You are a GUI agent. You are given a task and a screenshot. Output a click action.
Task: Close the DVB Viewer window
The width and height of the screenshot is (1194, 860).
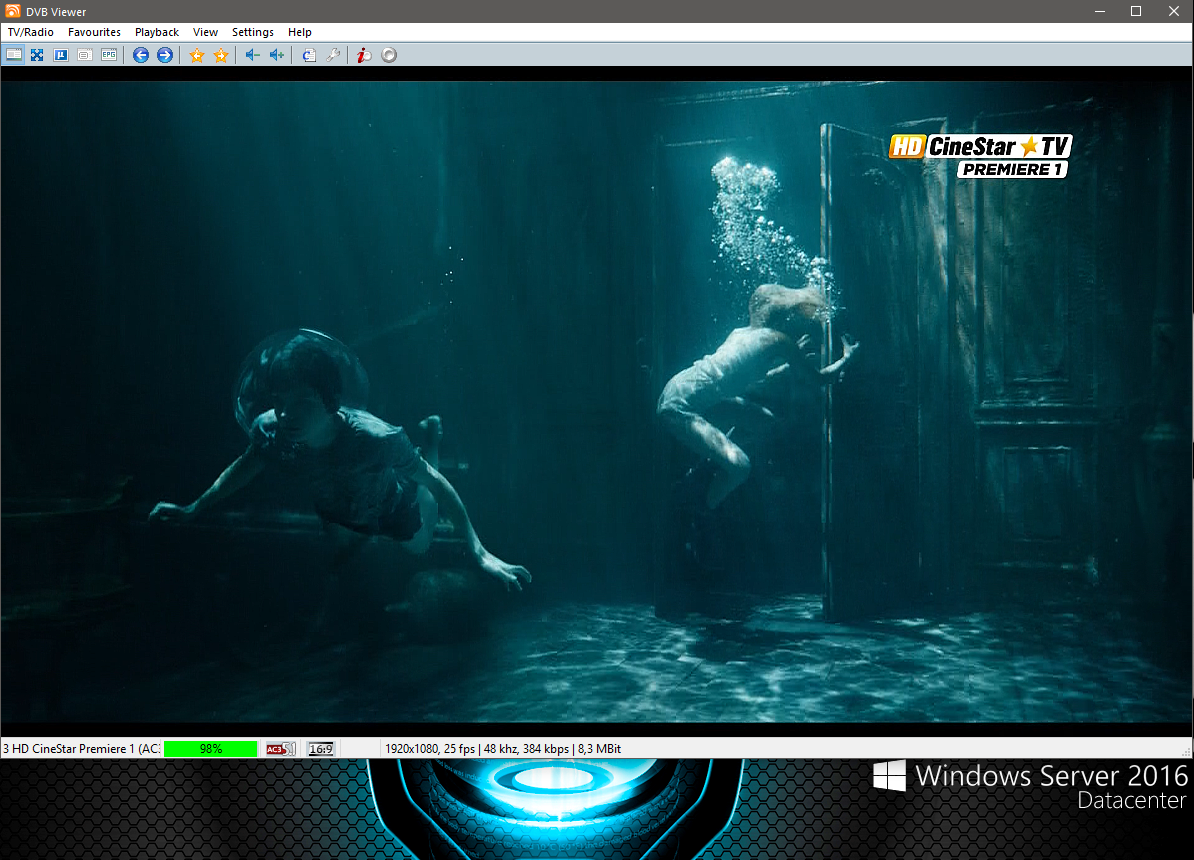point(1173,11)
